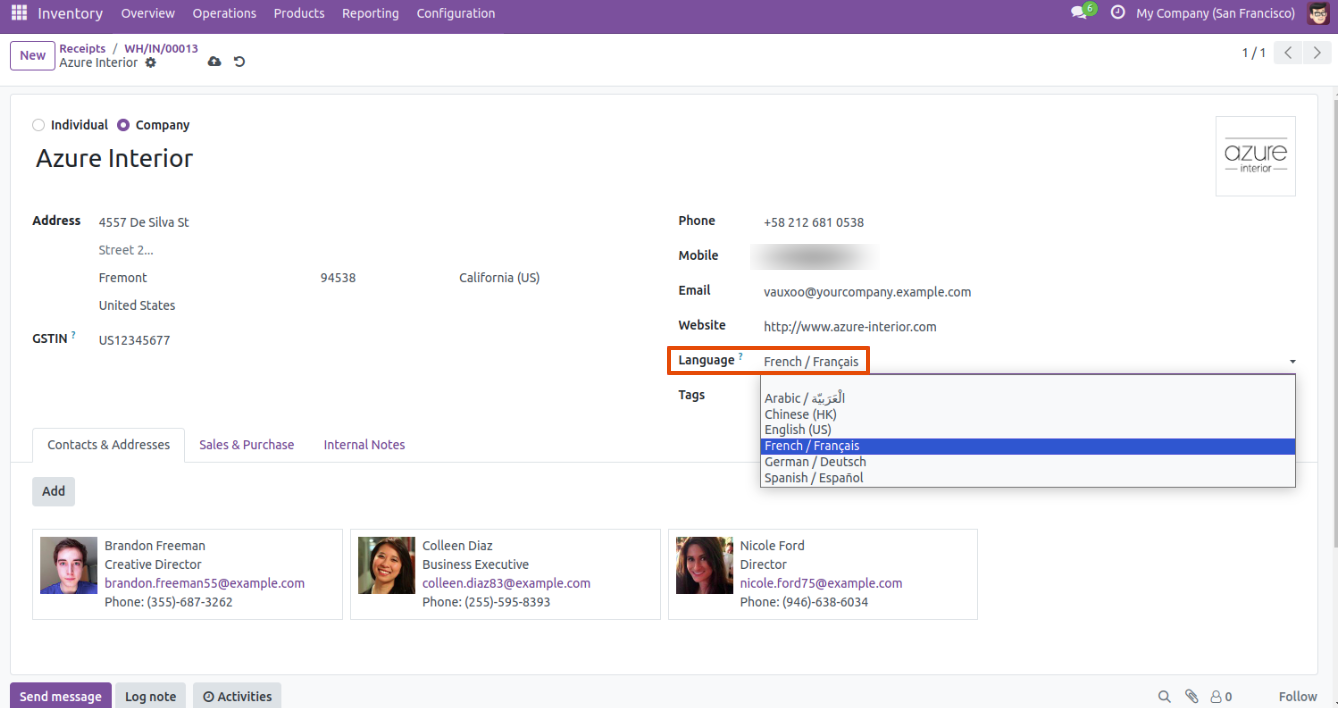This screenshot has height=708, width=1338.
Task: Click Colleen Diaz's email address
Action: (506, 583)
